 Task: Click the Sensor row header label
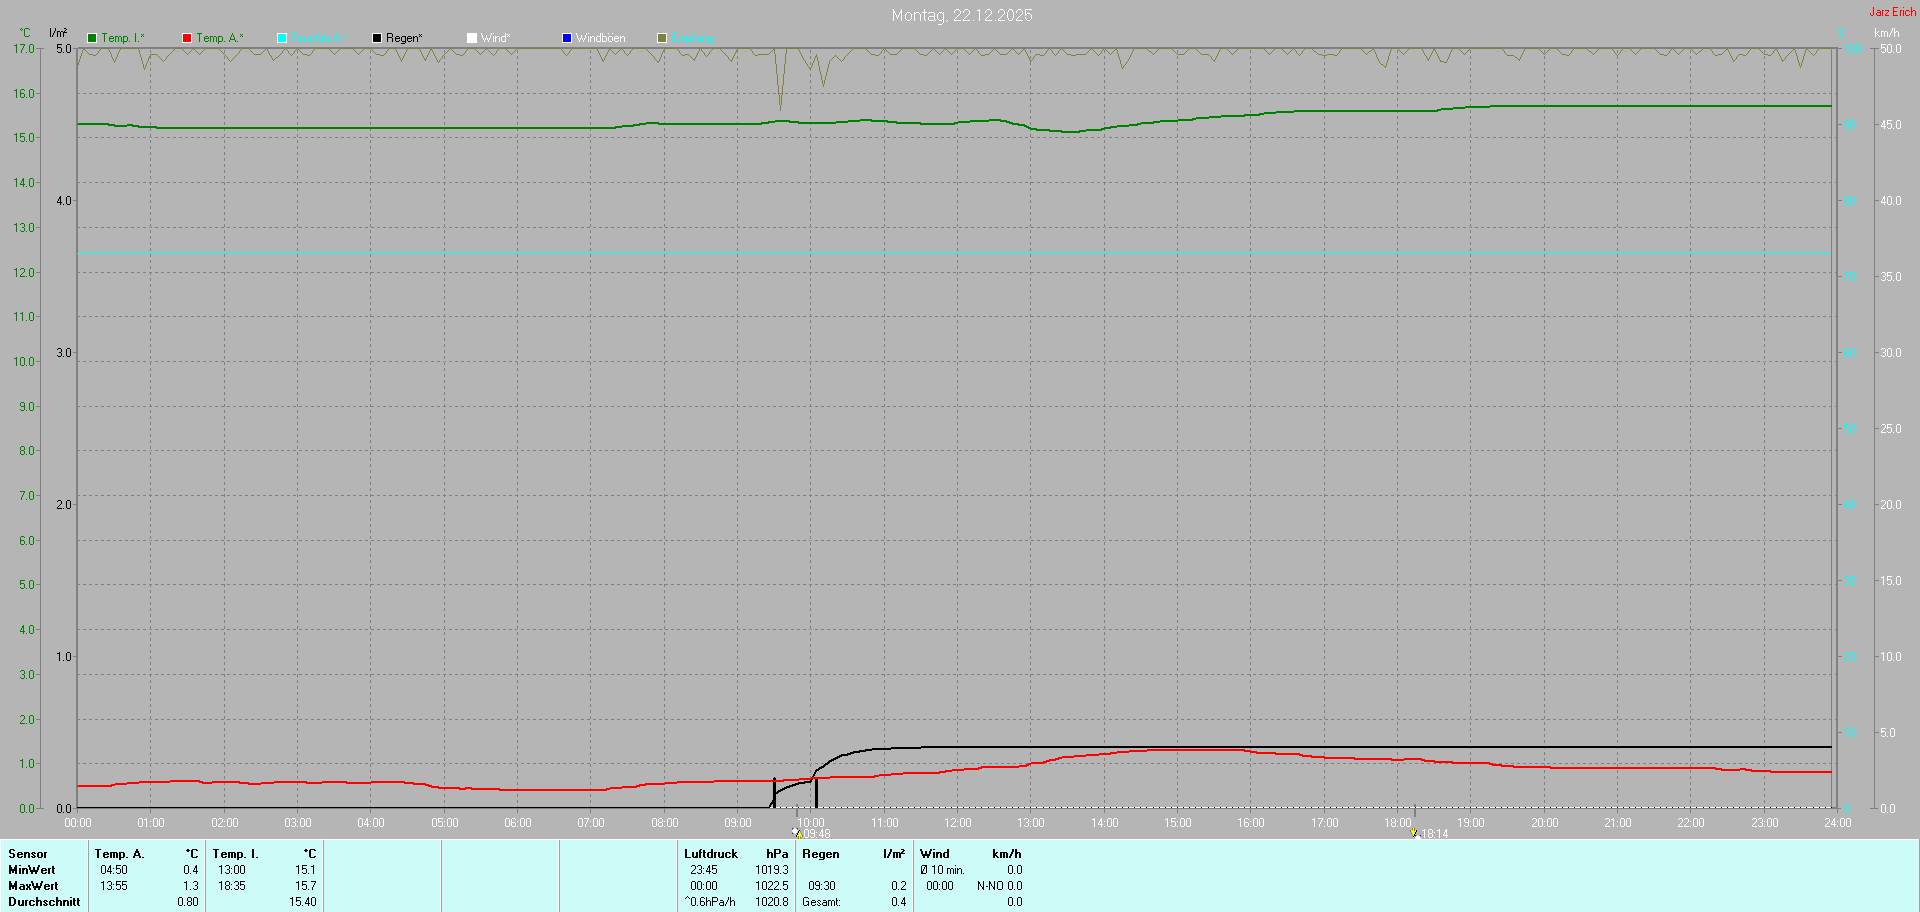(x=28, y=854)
